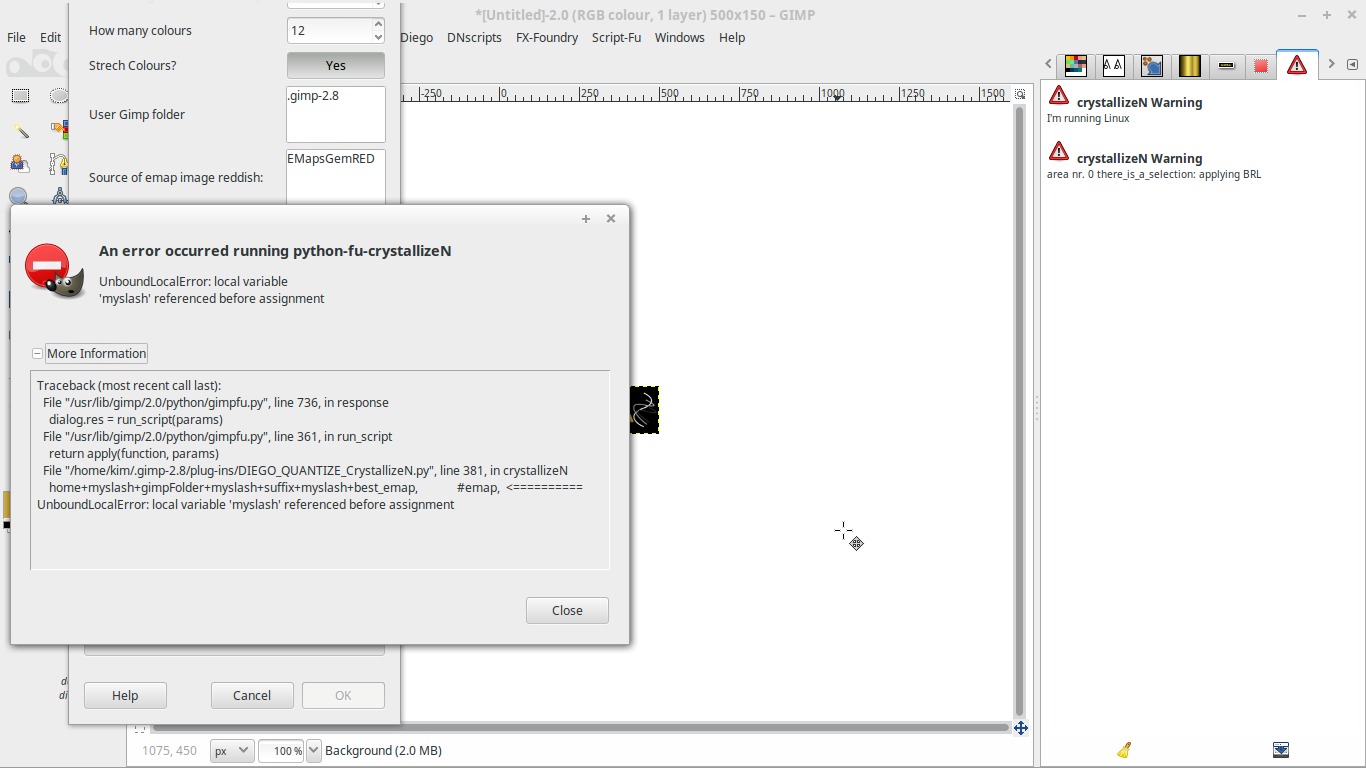The height and width of the screenshot is (768, 1366).
Task: Click the small black image thumbnail on canvas
Action: coord(644,410)
